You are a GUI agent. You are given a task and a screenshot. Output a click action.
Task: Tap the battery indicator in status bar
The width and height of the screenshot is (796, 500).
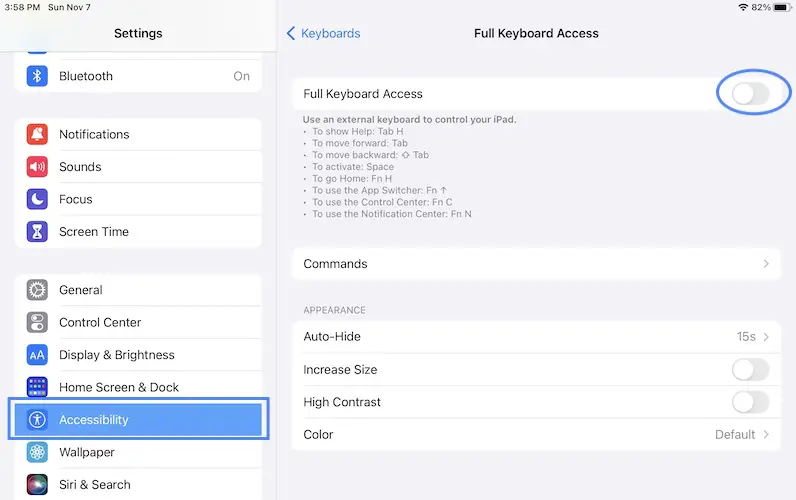point(780,7)
